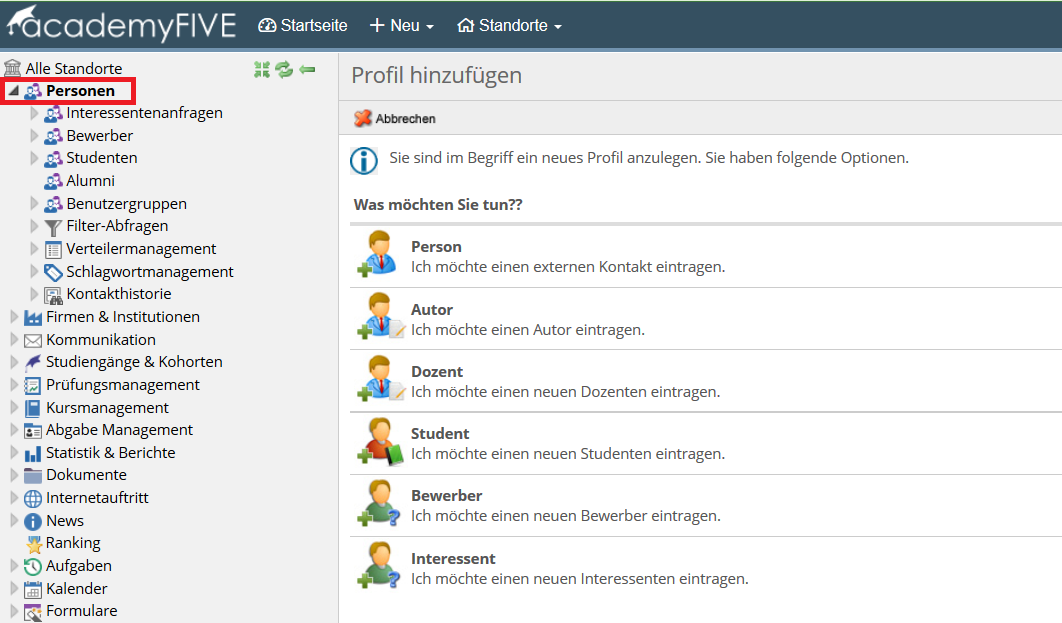Open the Standorte dropdown menu

[x=509, y=26]
